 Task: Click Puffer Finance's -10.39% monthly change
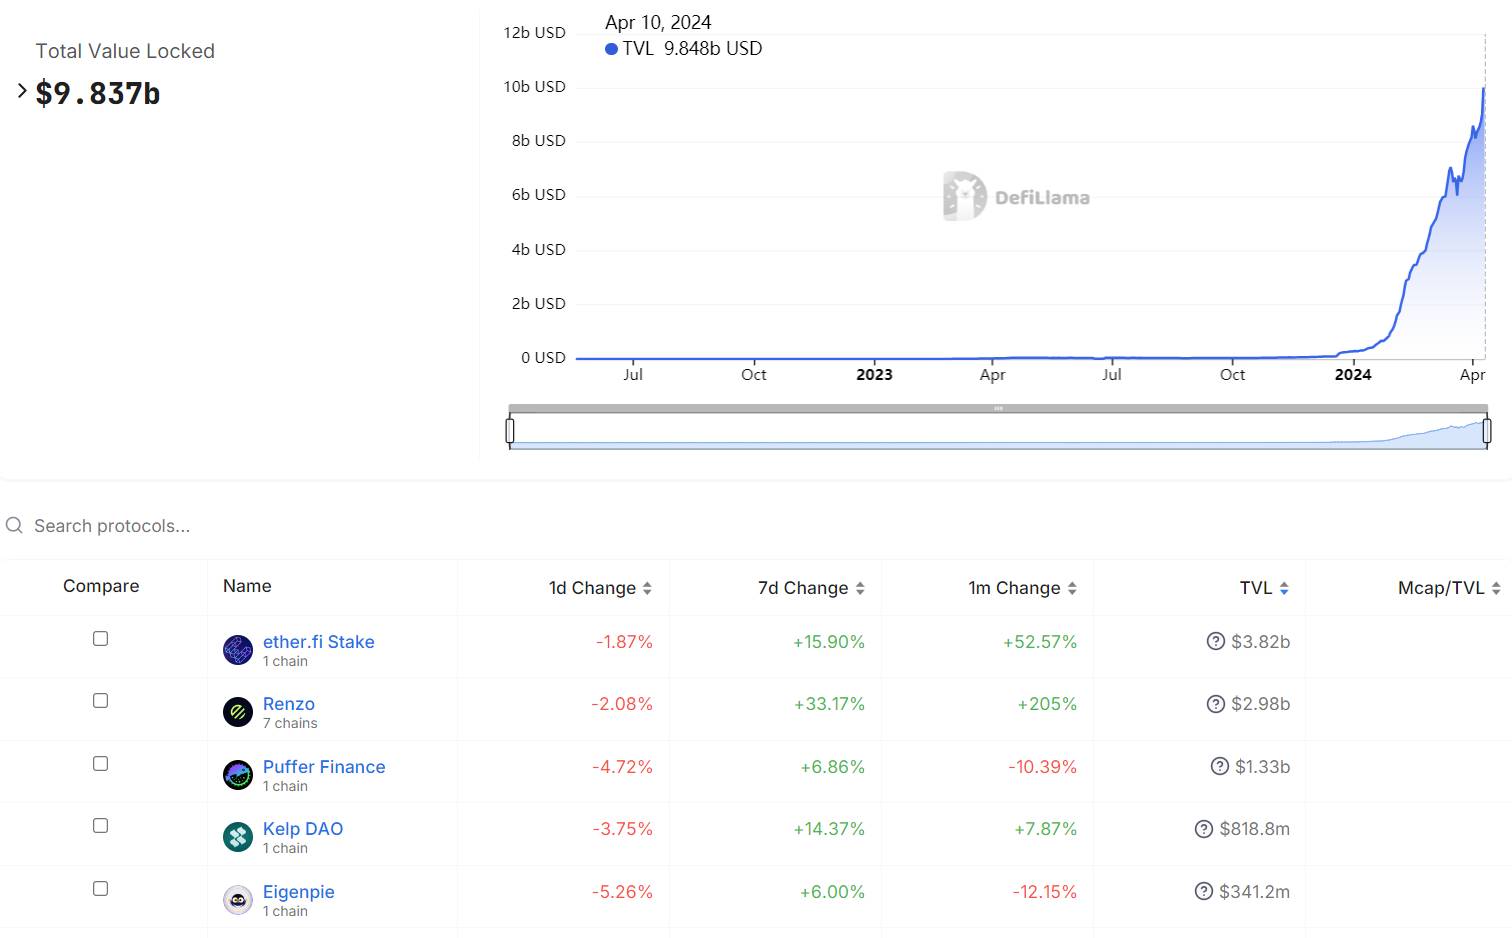[1043, 767]
